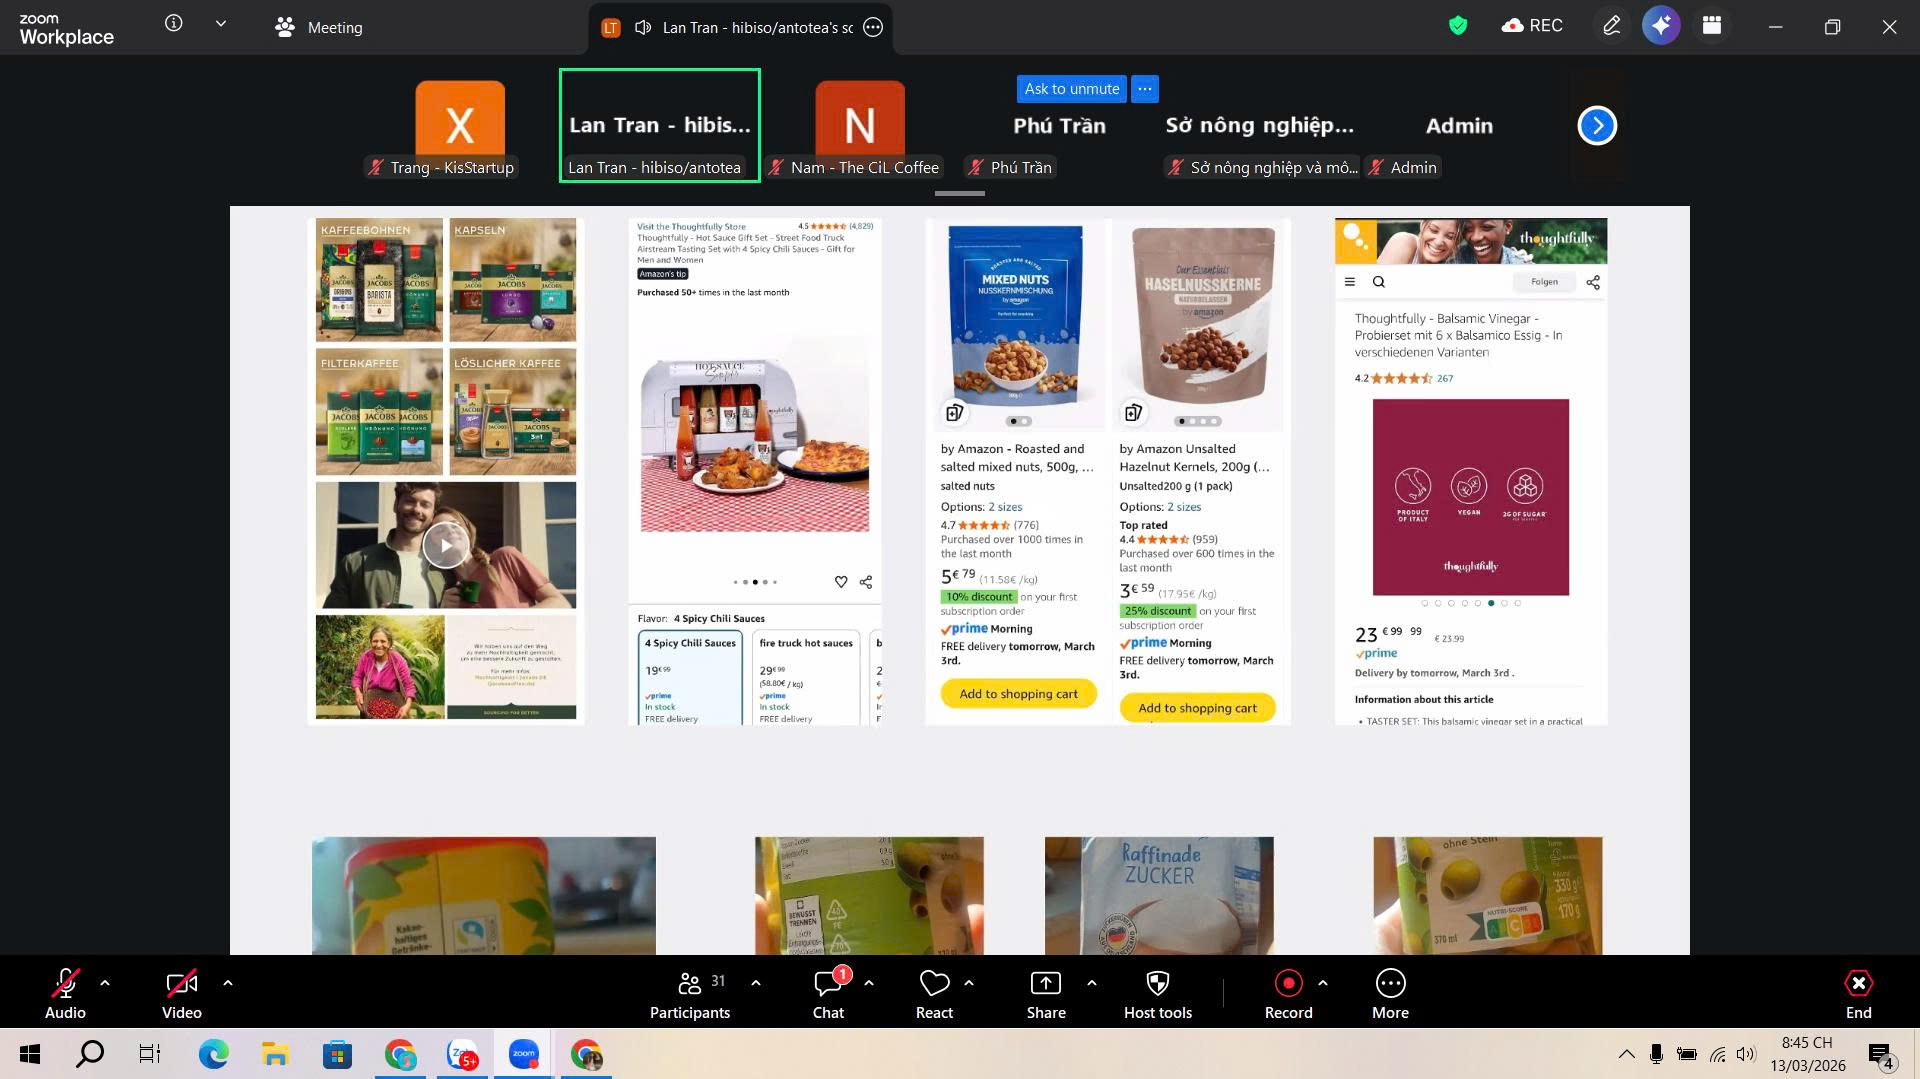The width and height of the screenshot is (1920, 1079).
Task: Open the Zoom AI Companion icon
Action: [1661, 27]
